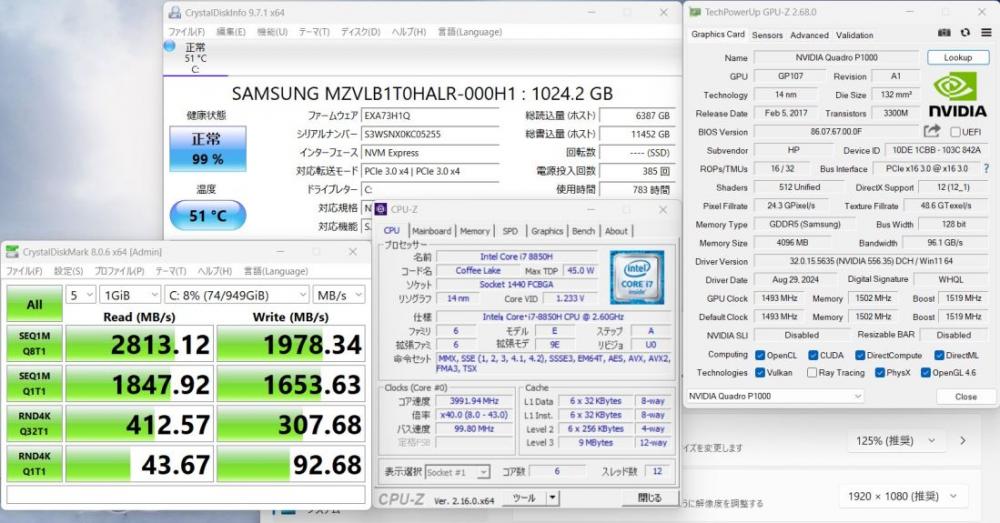1000x523 pixels.
Task: Click the empty comment field in CrystalDiskMark
Action: pyautogui.click(x=186, y=494)
